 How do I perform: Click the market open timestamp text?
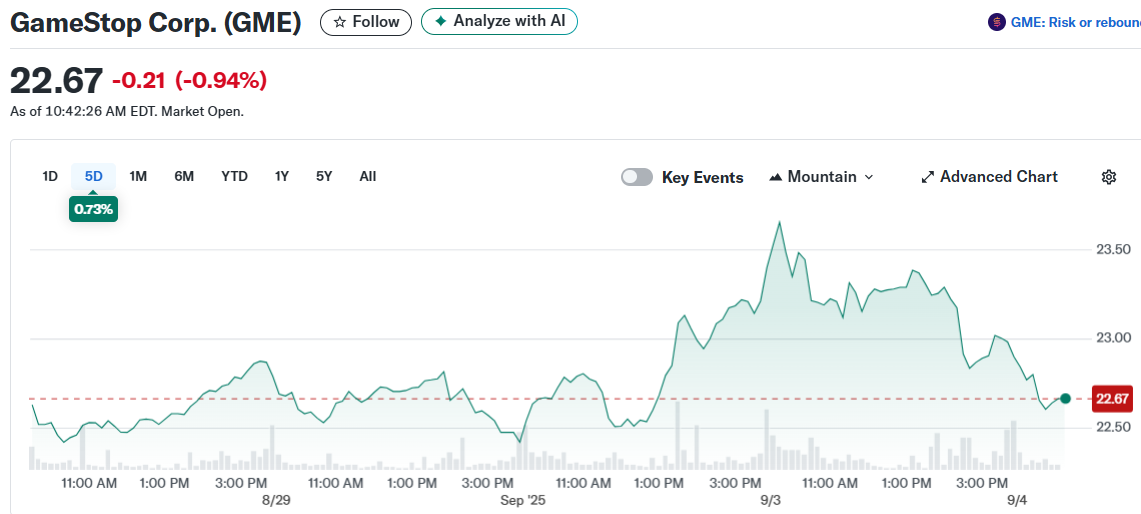127,112
